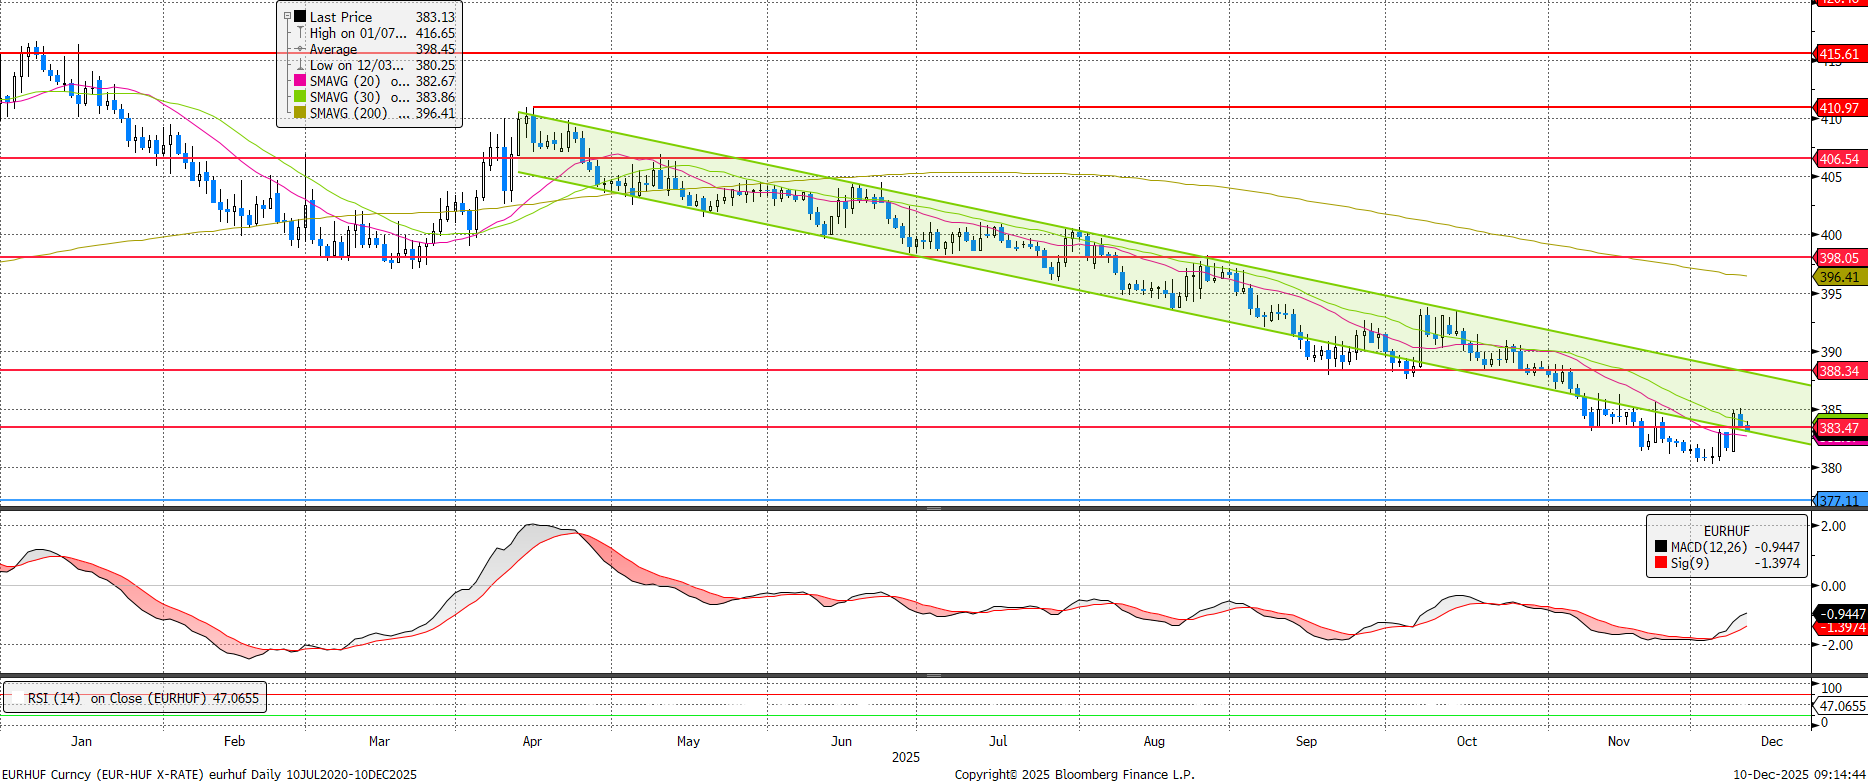Select the red Sig(9) legend swatch
The width and height of the screenshot is (1868, 783).
(x=1661, y=563)
